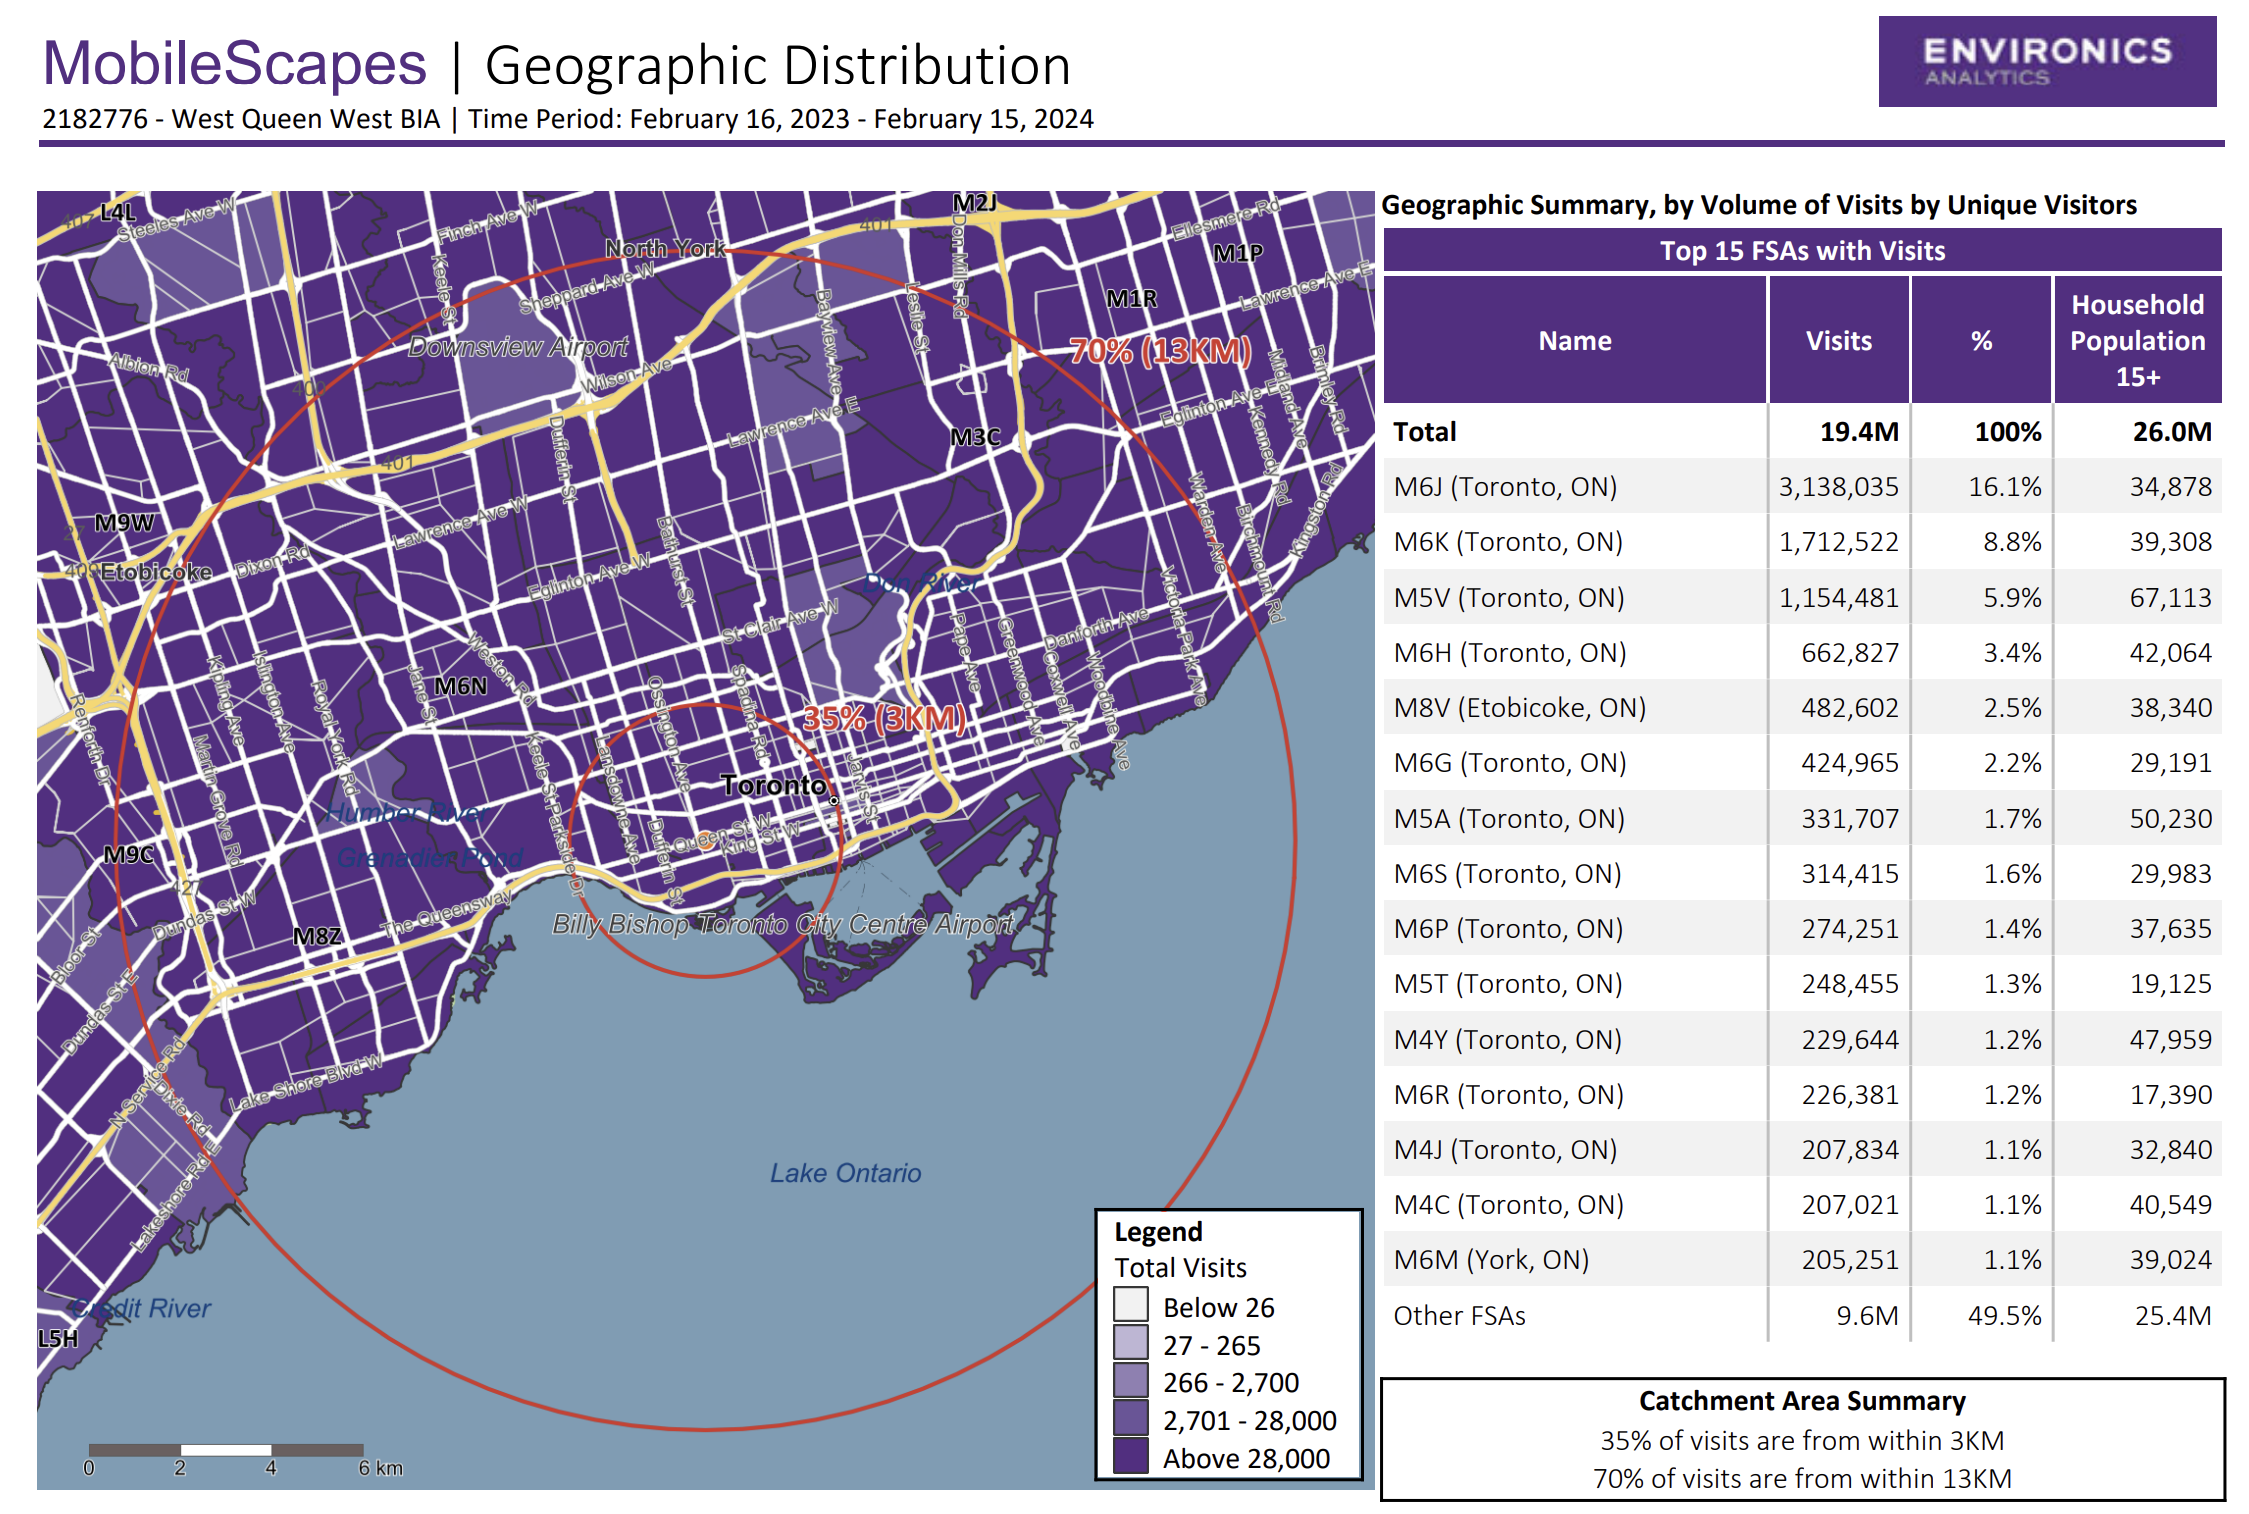This screenshot has width=2249, height=1514.
Task: Select the 'M4C (Toronto, ON)' row name
Action: 1509,1205
